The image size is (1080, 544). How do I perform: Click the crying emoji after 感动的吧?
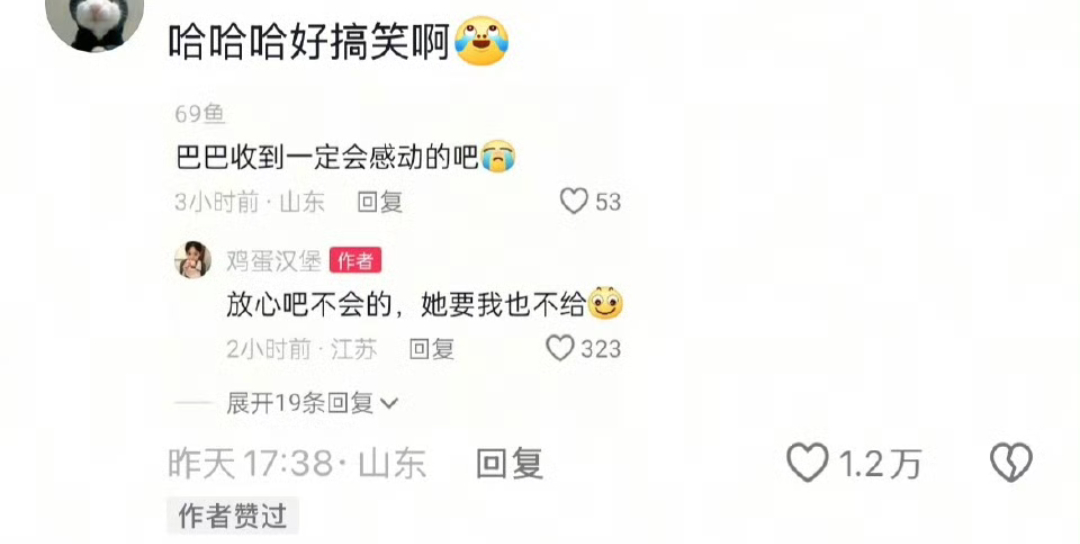coord(498,157)
